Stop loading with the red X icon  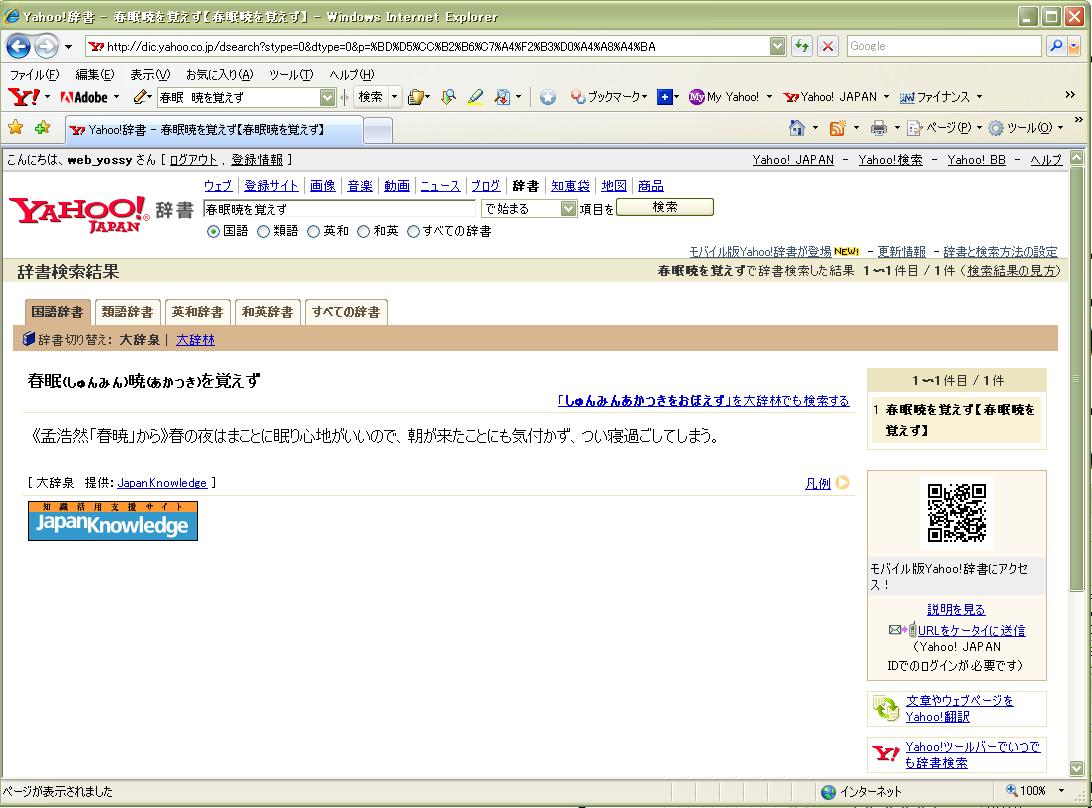(x=827, y=47)
